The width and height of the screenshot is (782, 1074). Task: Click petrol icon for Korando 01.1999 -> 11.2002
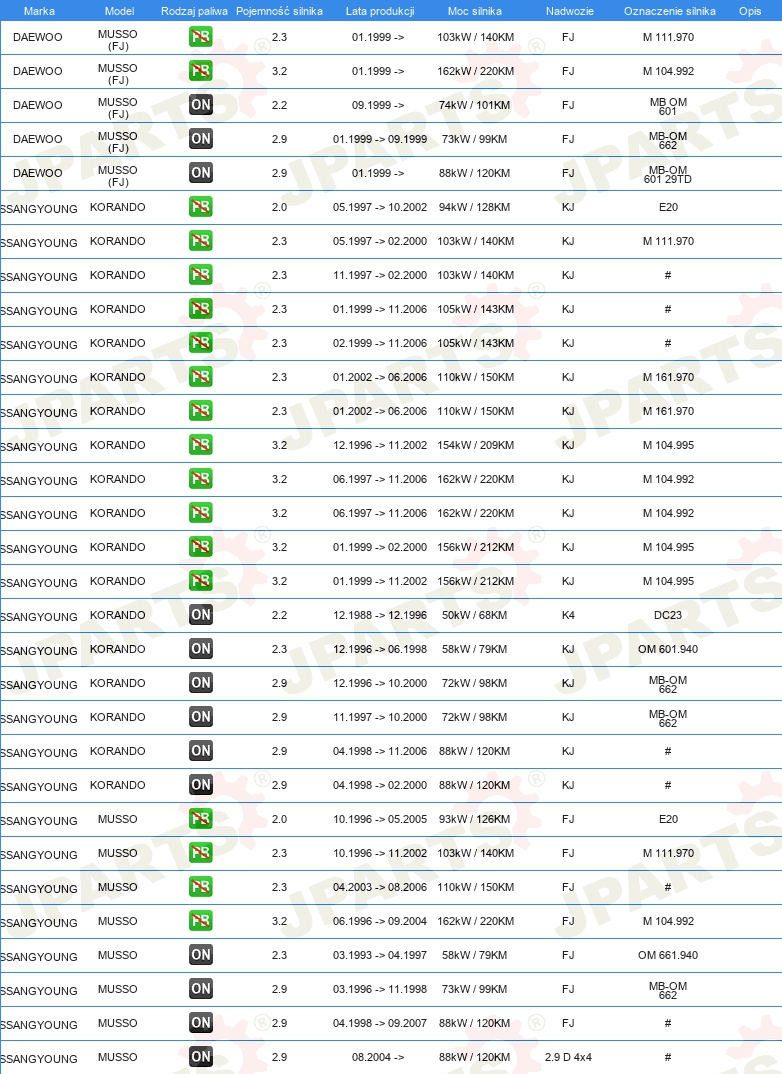click(x=201, y=580)
